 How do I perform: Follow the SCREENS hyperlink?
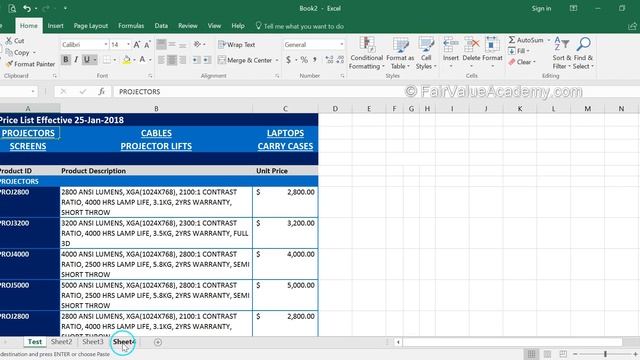click(x=28, y=146)
